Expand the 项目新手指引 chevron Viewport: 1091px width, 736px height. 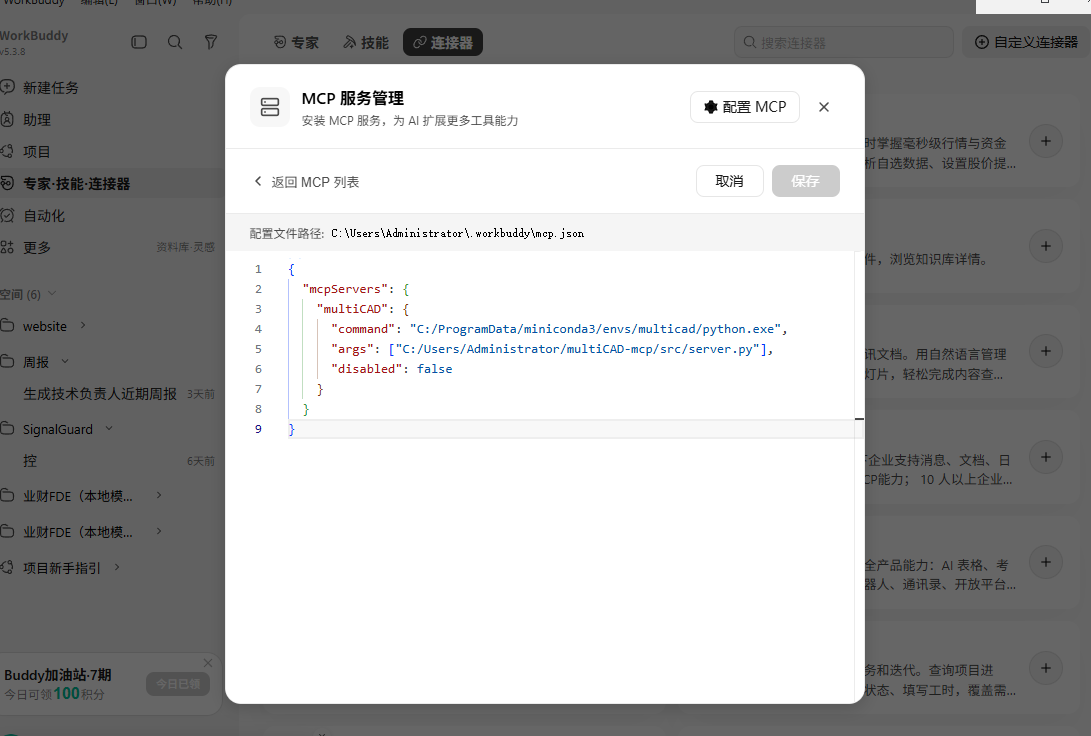coord(117,568)
